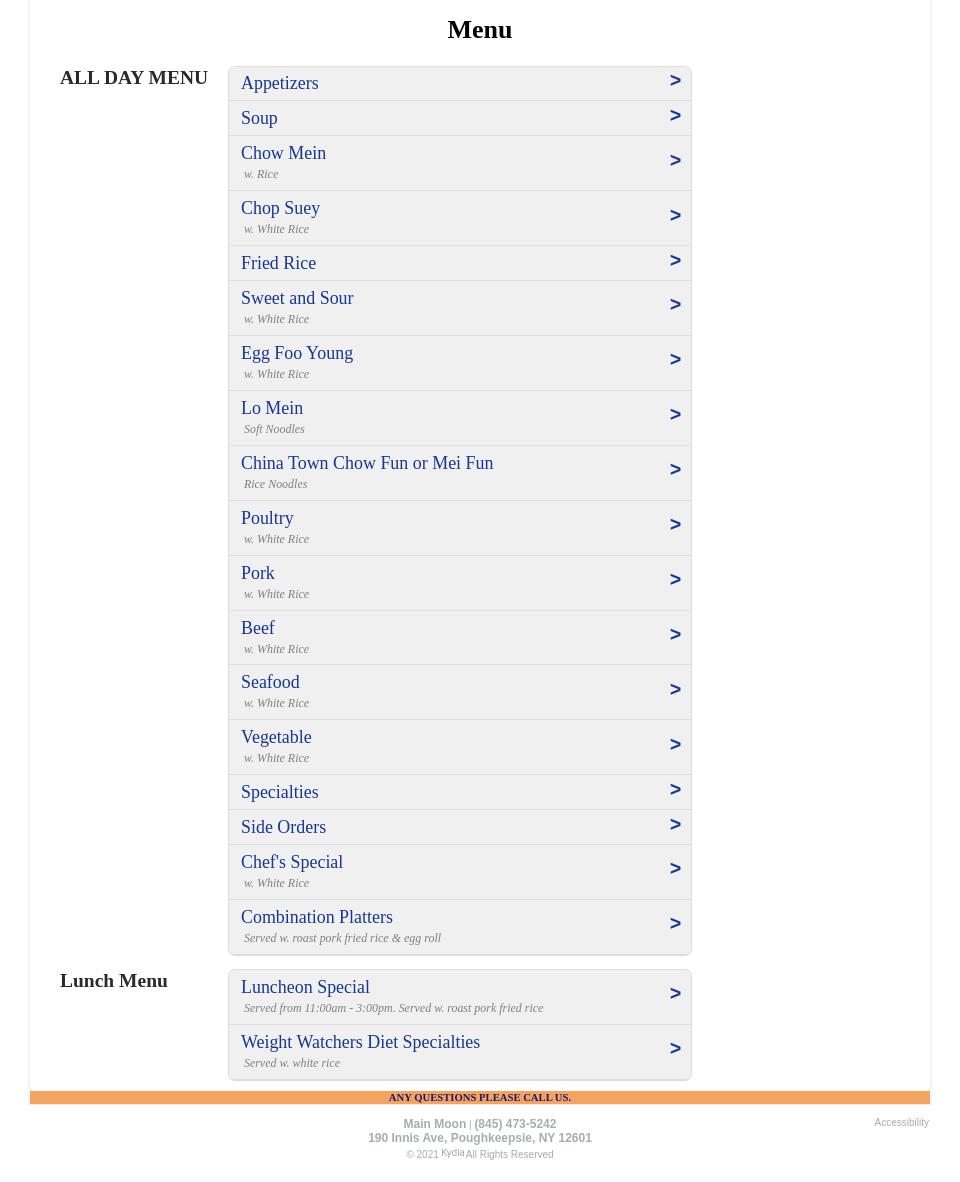Image resolution: width=960 pixels, height=1182 pixels.
Task: Click the chevron beside Specialties
Action: click(x=675, y=790)
